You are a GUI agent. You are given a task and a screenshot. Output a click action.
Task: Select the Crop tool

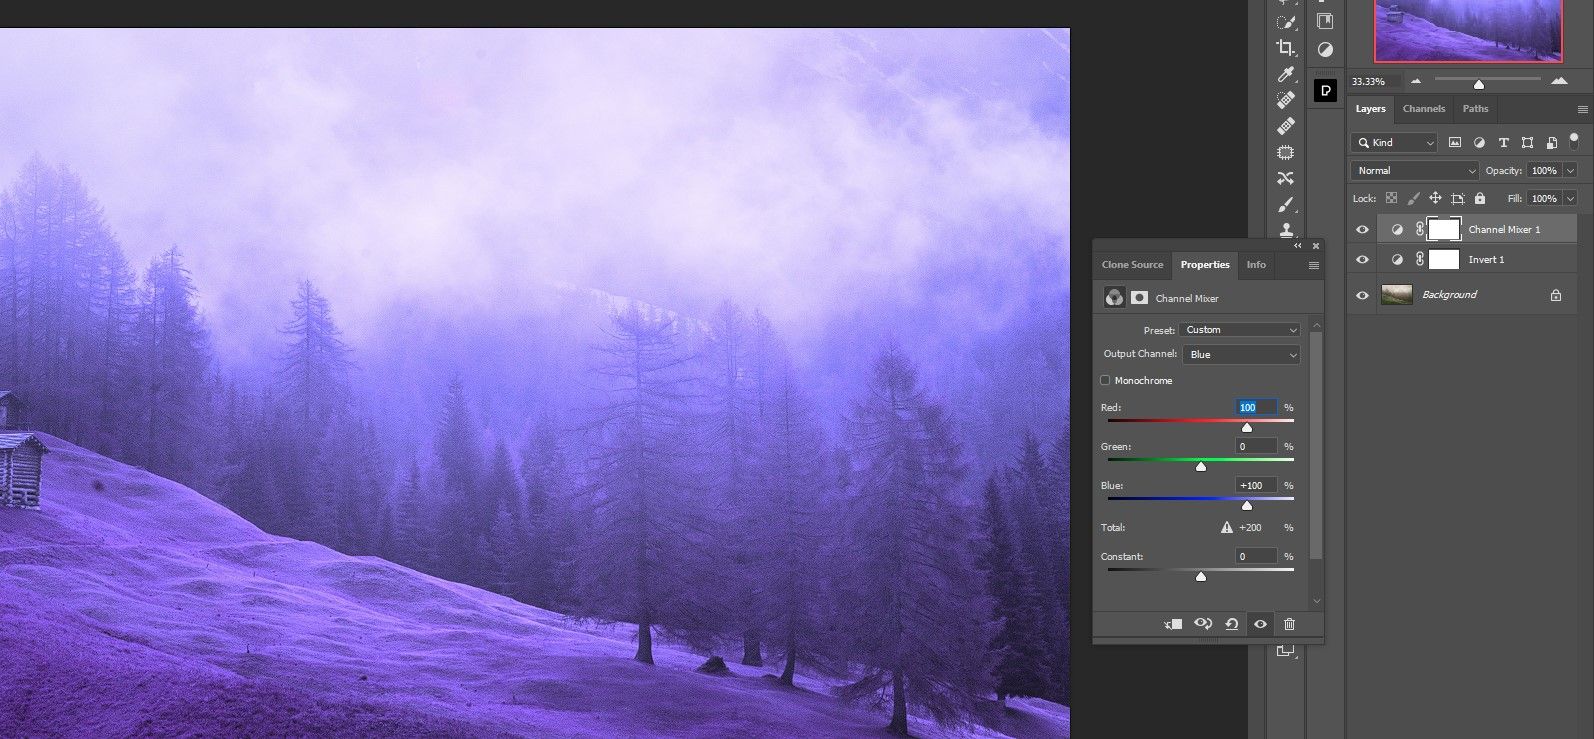point(1286,48)
